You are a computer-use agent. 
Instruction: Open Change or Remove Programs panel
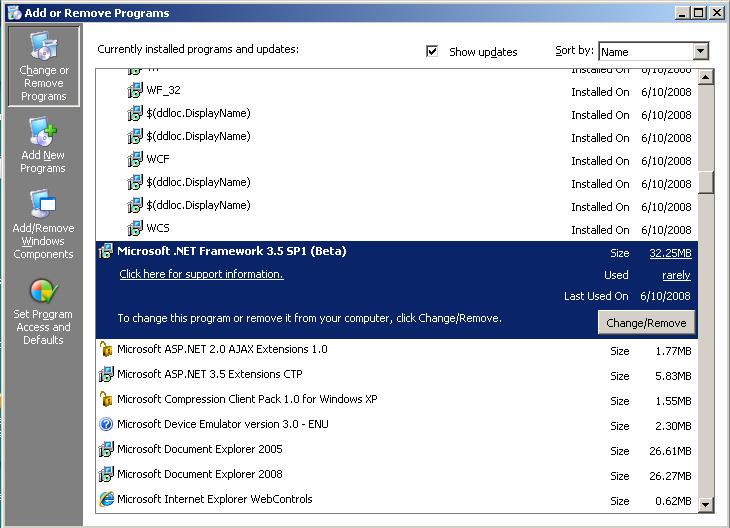click(x=44, y=66)
